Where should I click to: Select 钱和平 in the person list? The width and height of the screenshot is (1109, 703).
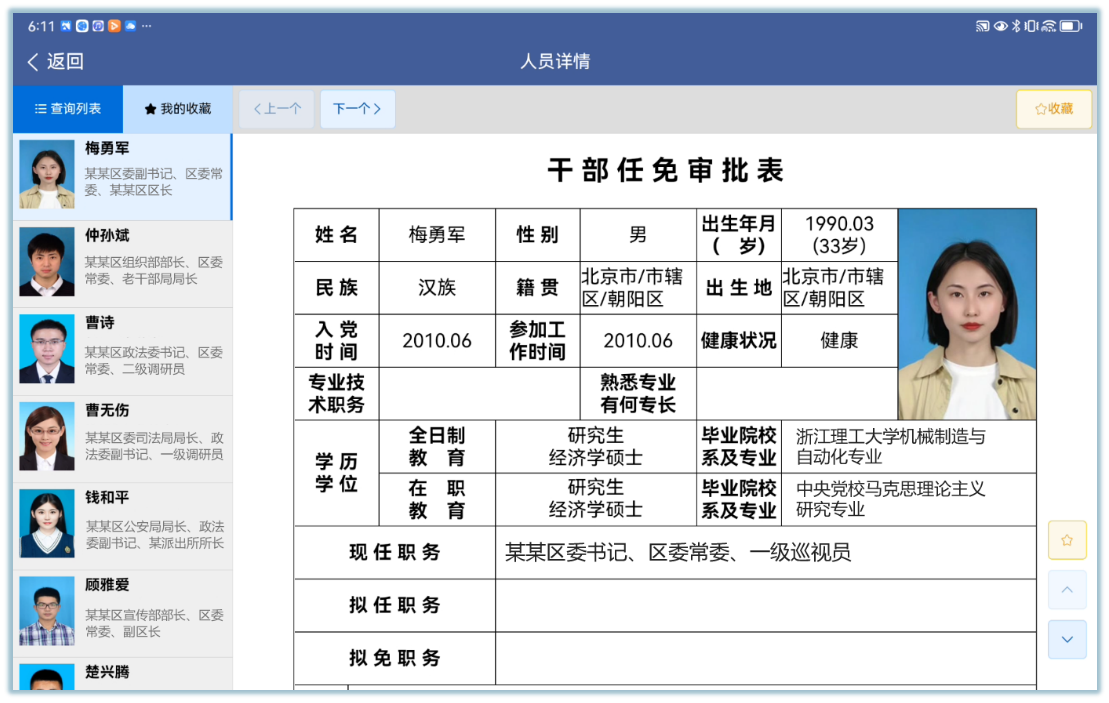(122, 527)
